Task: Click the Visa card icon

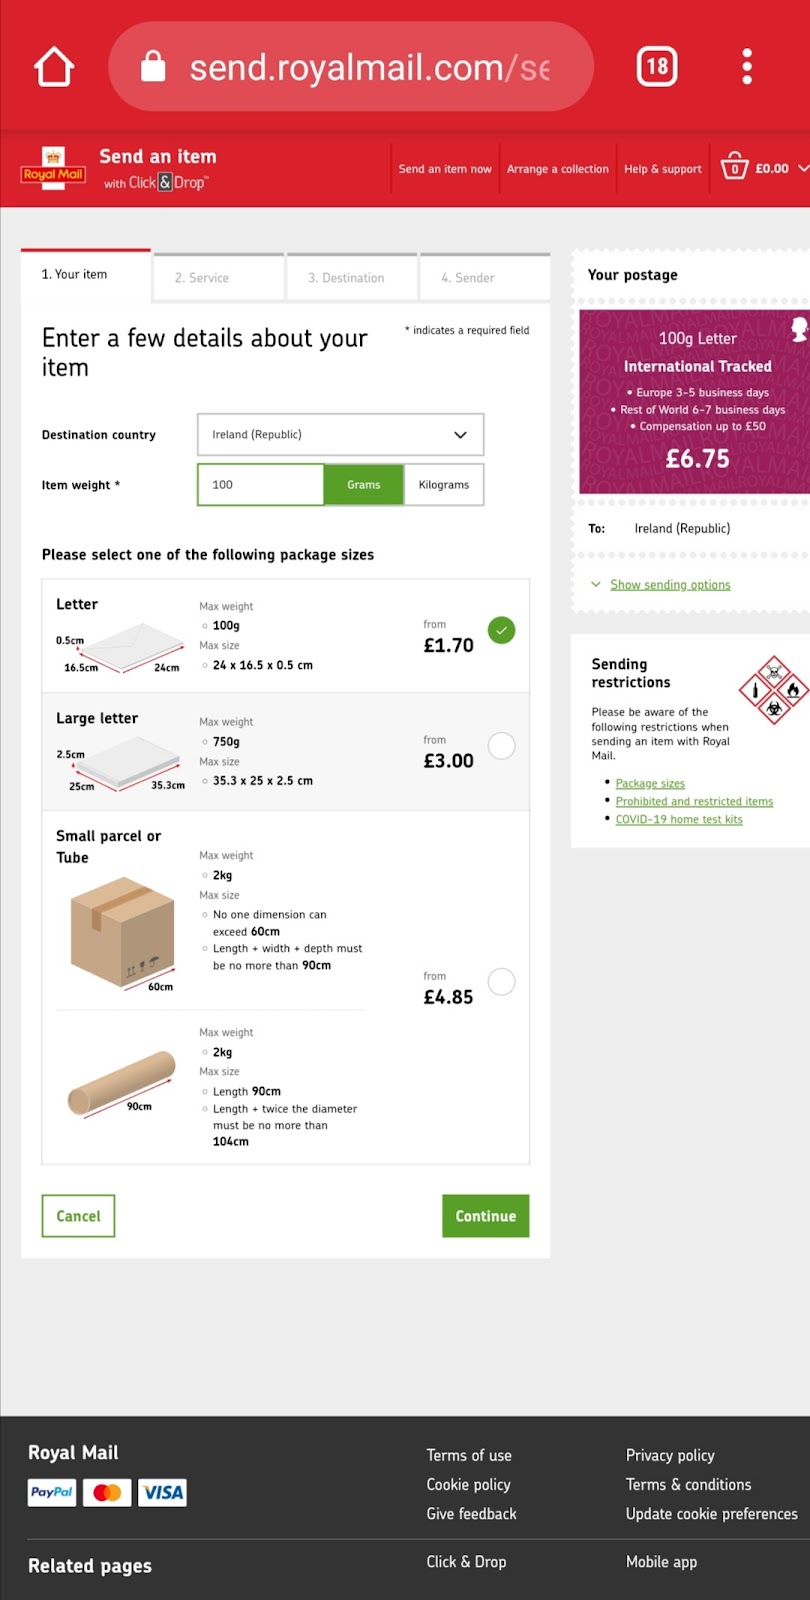Action: (x=162, y=1492)
